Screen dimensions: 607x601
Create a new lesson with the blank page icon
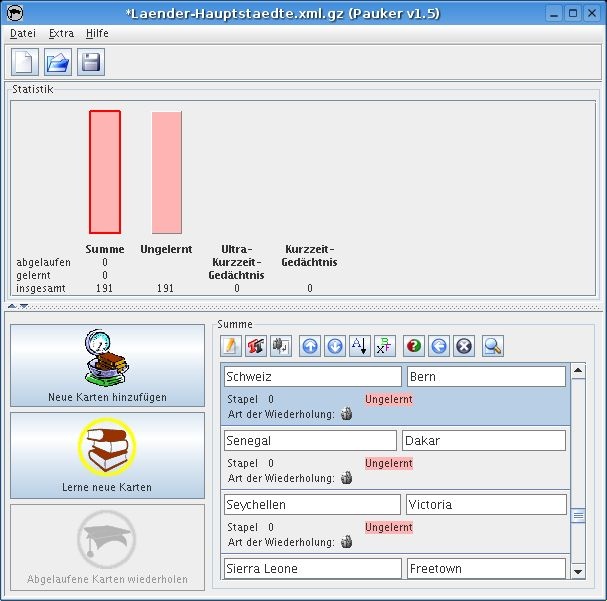pyautogui.click(x=25, y=62)
